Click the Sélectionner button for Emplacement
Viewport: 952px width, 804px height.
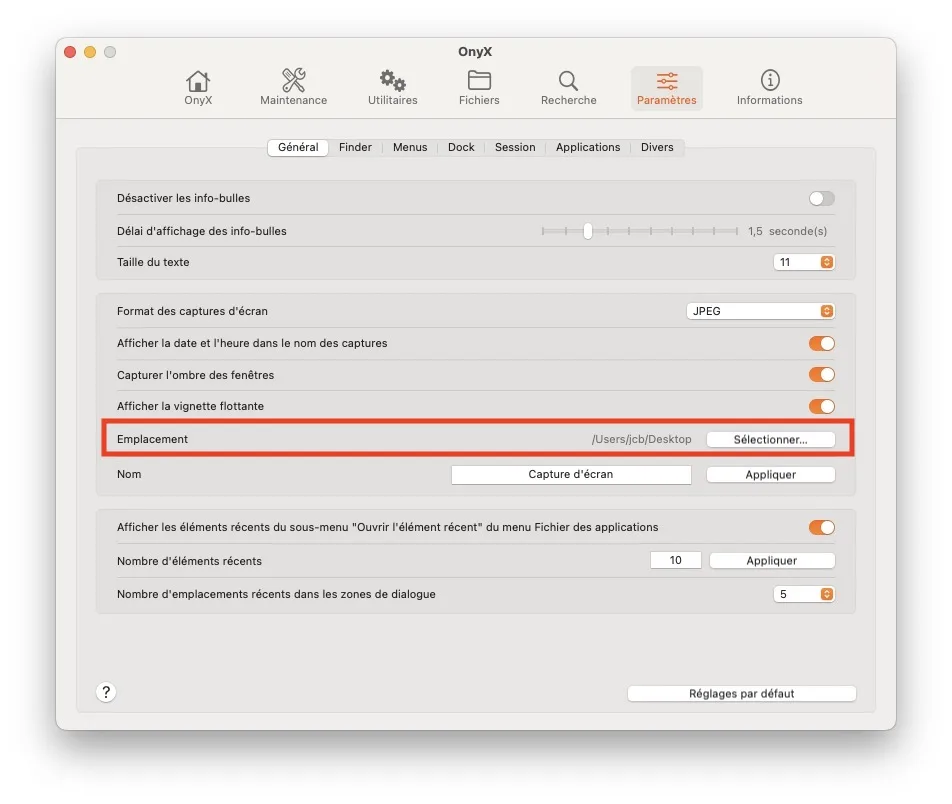(x=770, y=438)
